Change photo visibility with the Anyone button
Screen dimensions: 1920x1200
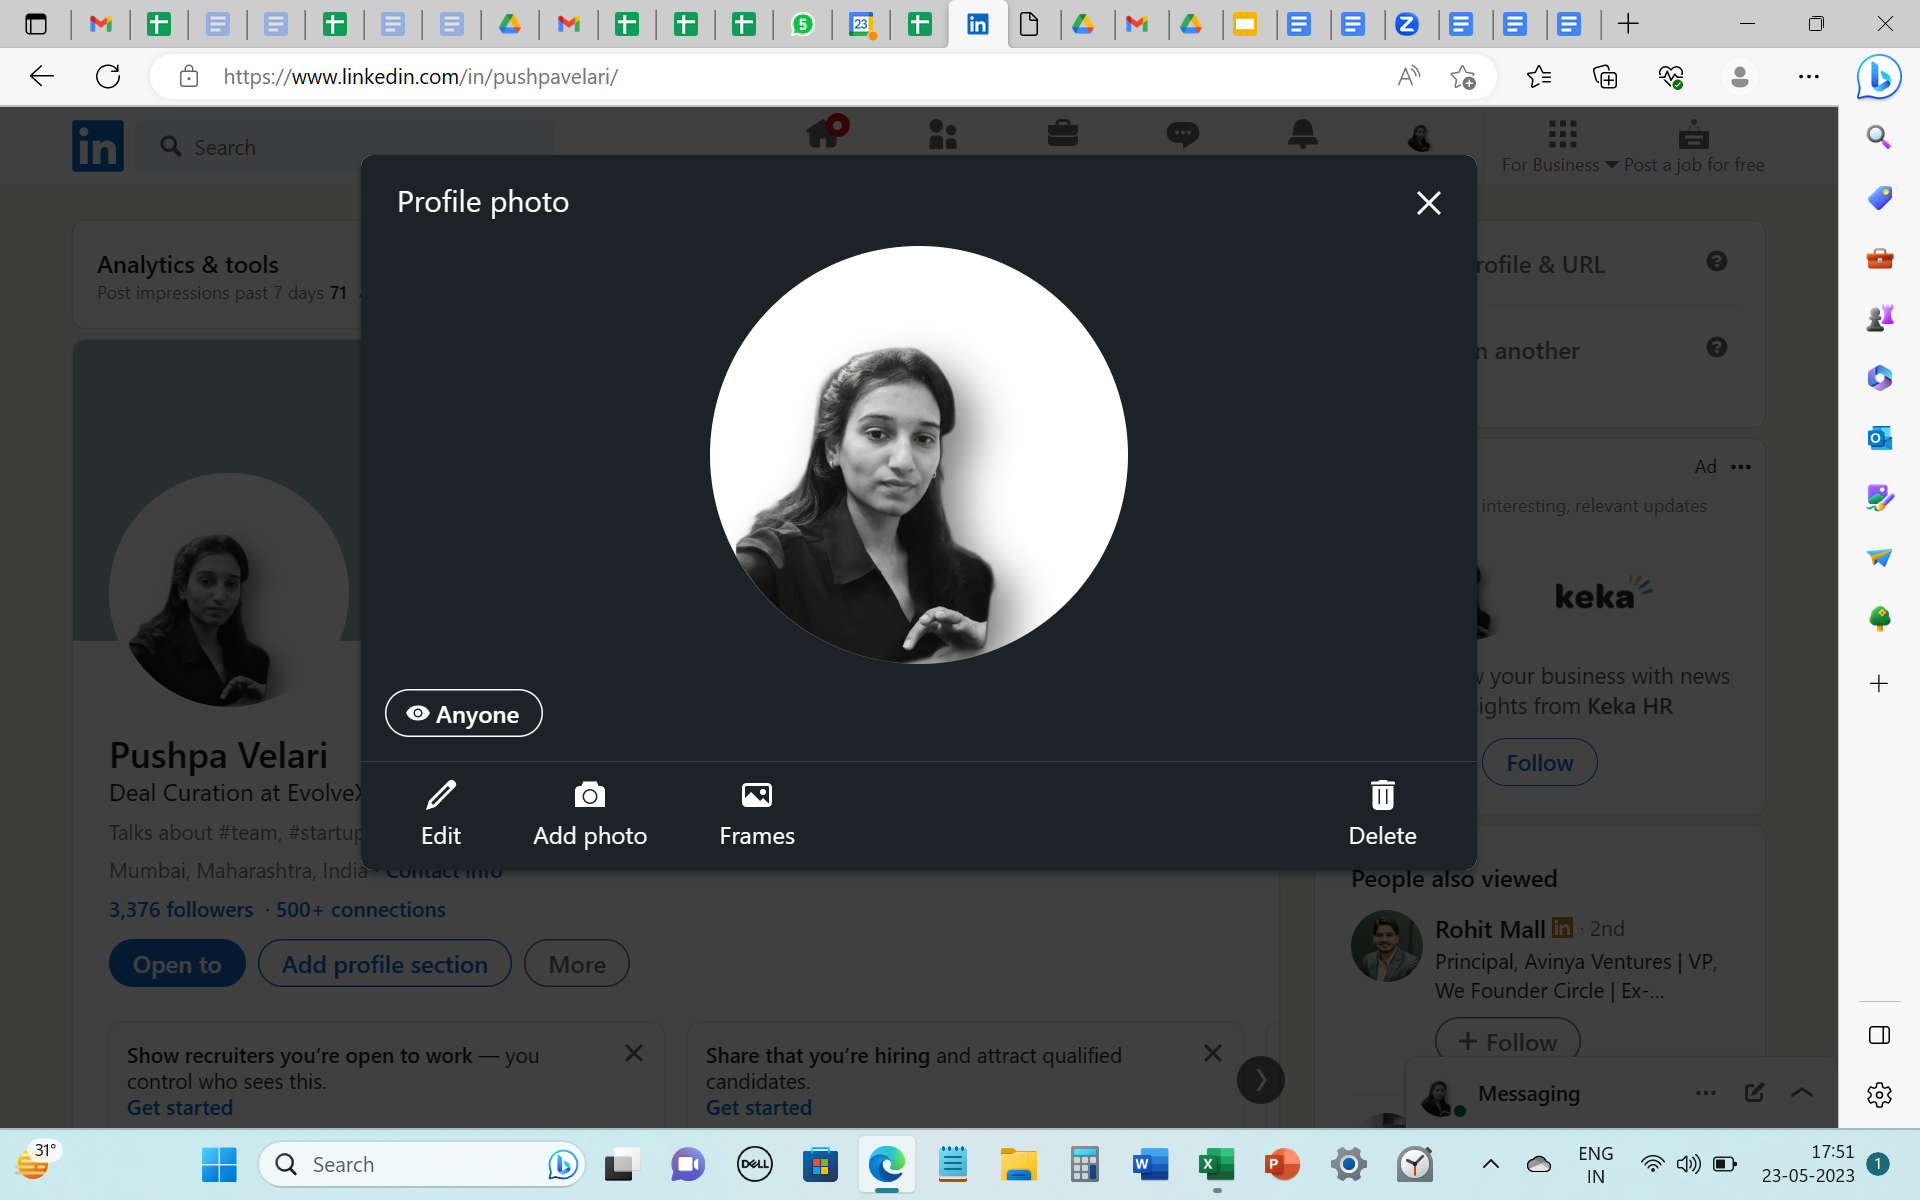(x=464, y=714)
